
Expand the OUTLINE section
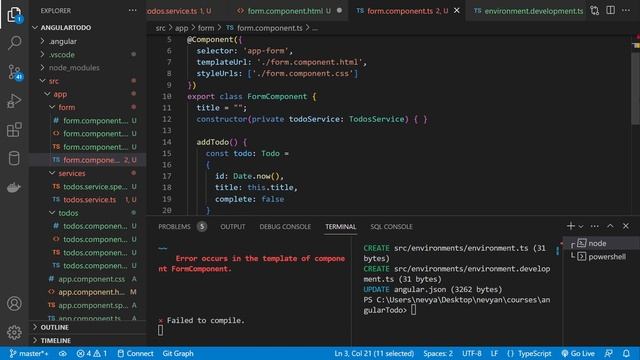pyautogui.click(x=88, y=327)
